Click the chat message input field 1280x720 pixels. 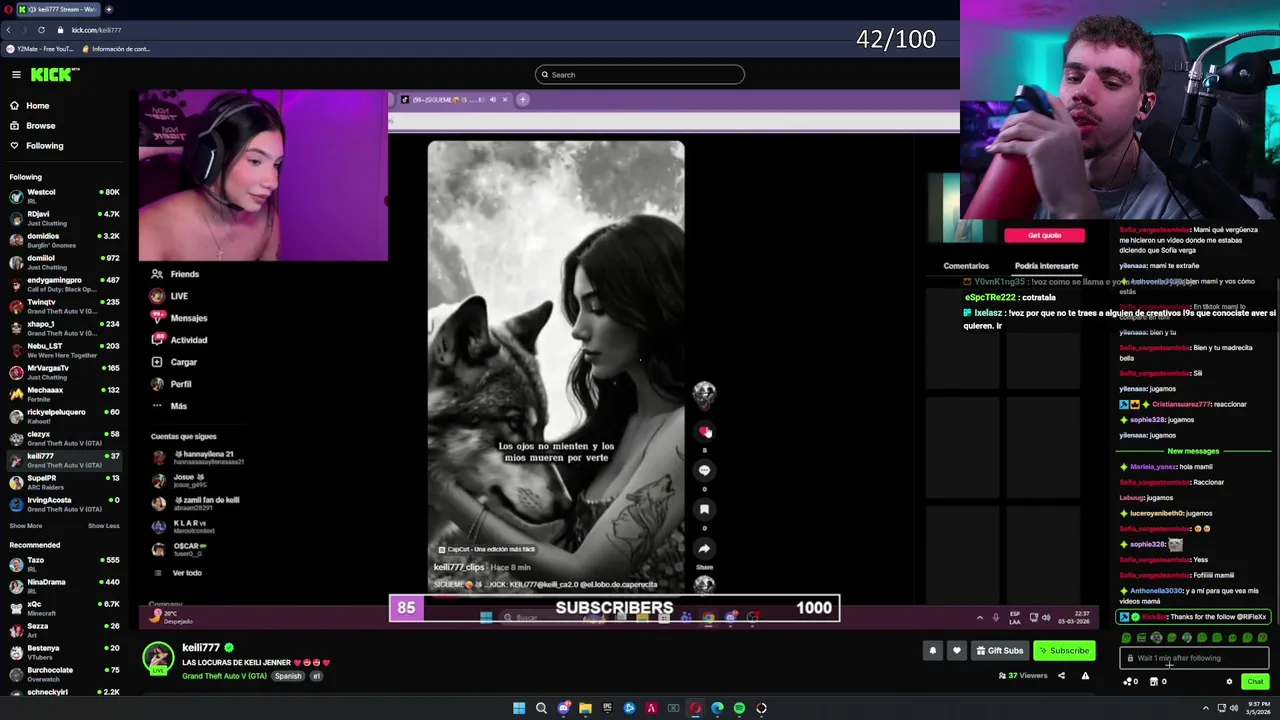tap(1193, 658)
